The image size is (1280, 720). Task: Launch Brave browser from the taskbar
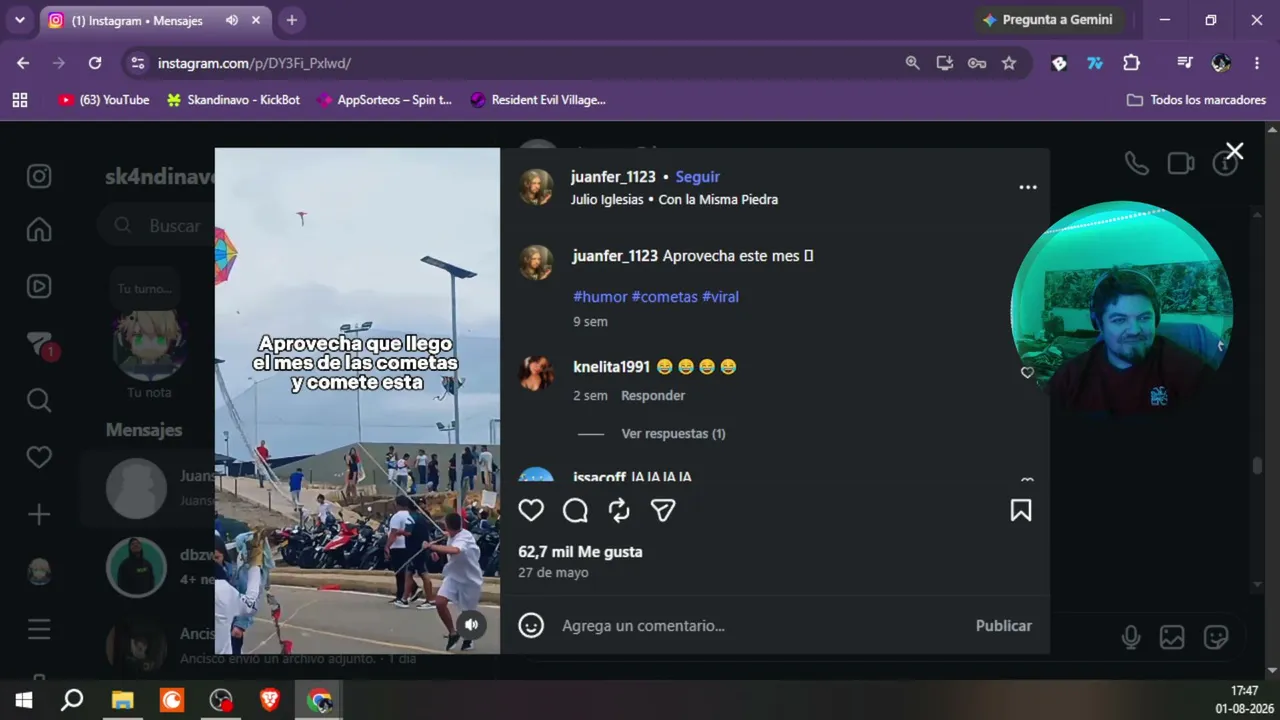click(270, 700)
